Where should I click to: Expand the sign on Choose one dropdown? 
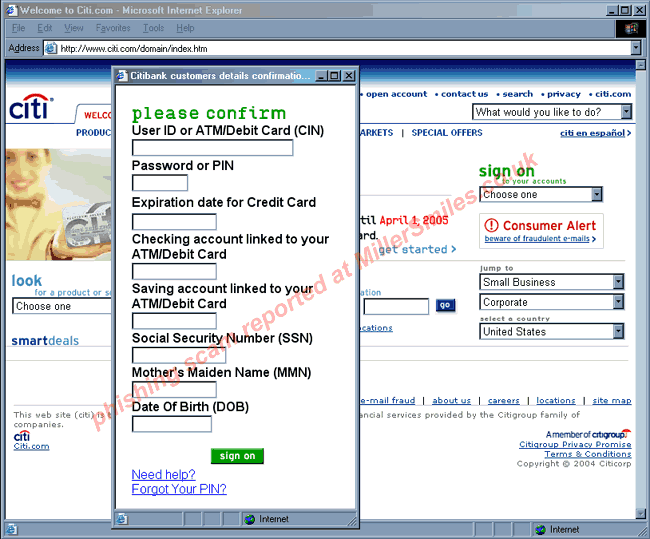click(597, 194)
